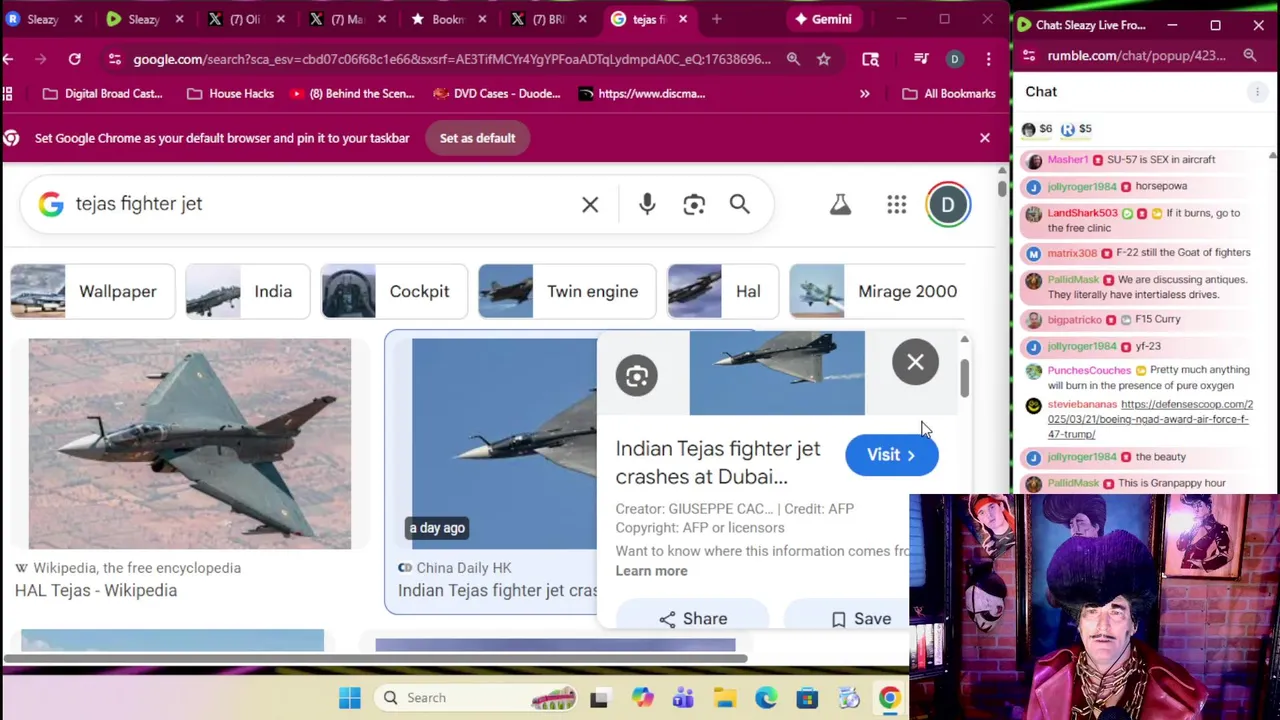Reload the Google search page
This screenshot has width=1280, height=720.
74,59
